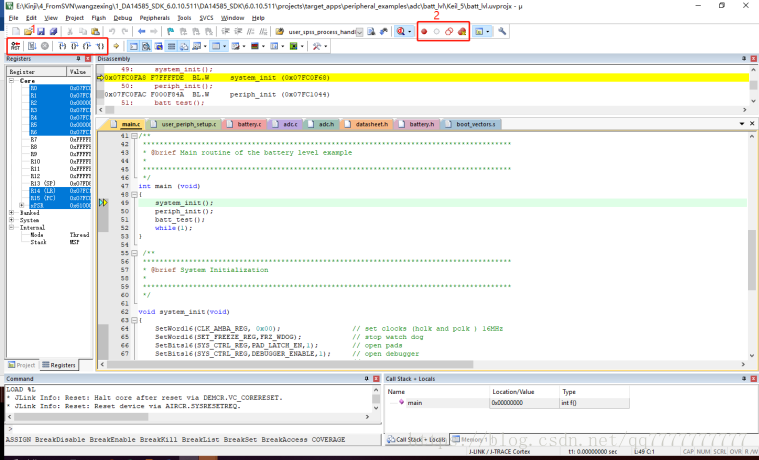Switch to the Project panel tab
The height and width of the screenshot is (460, 759).
pyautogui.click(x=22, y=365)
